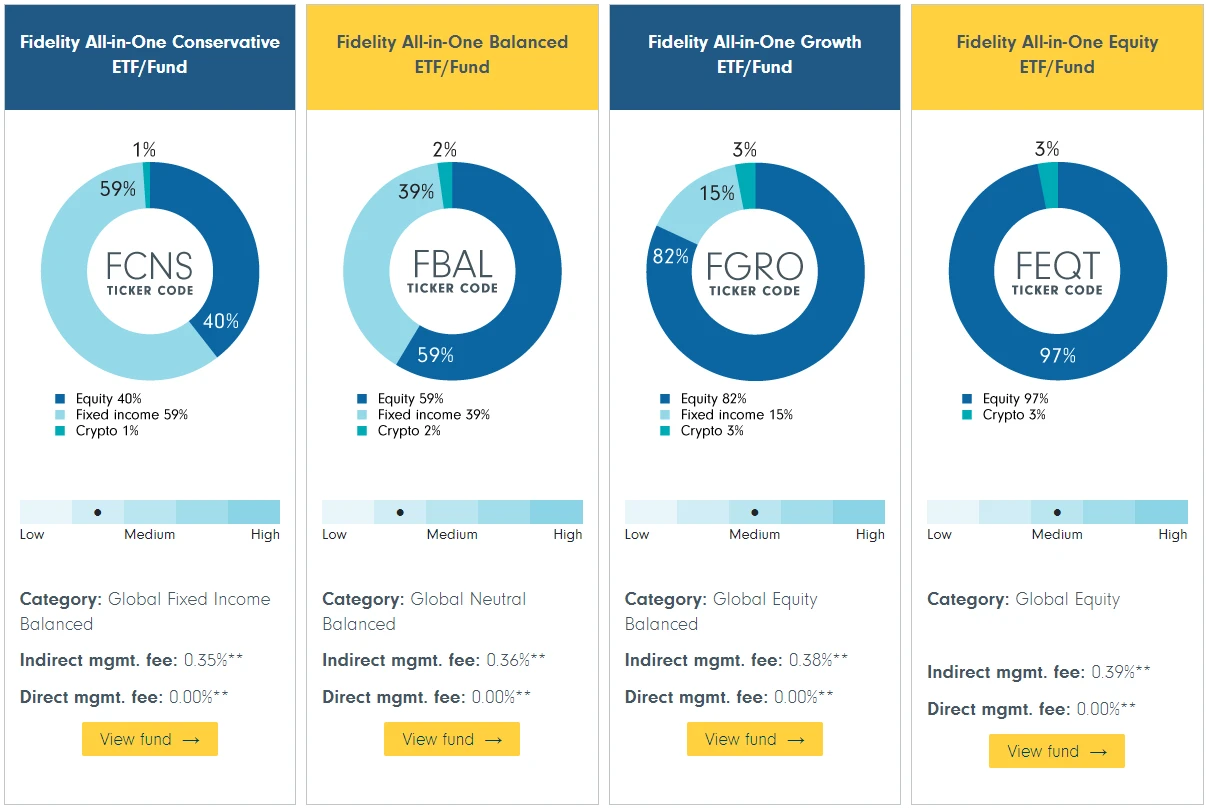This screenshot has width=1206, height=808.
Task: Click the FEQT ticker code donut center
Action: (1057, 272)
